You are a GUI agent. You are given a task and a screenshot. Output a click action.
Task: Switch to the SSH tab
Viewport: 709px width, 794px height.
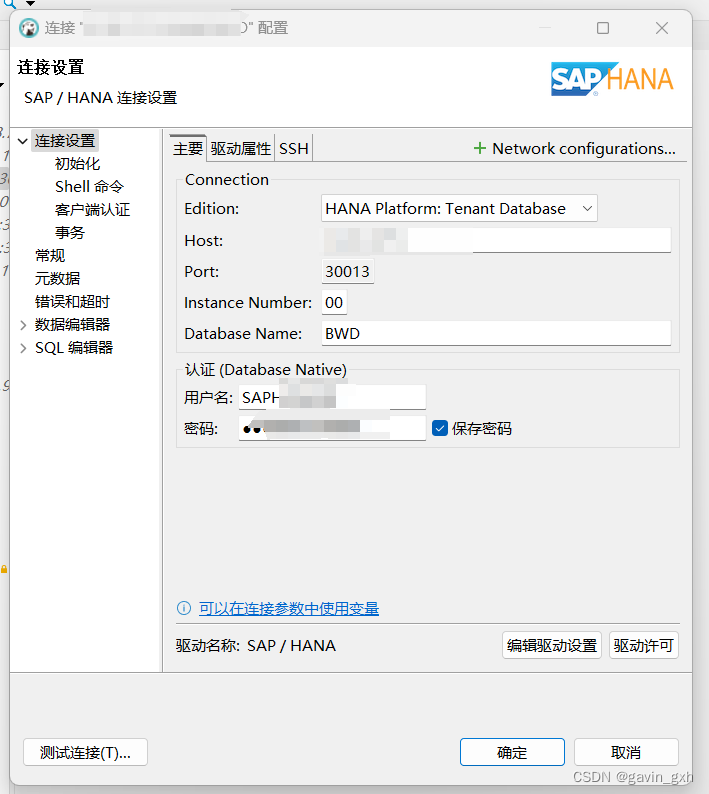pos(294,148)
